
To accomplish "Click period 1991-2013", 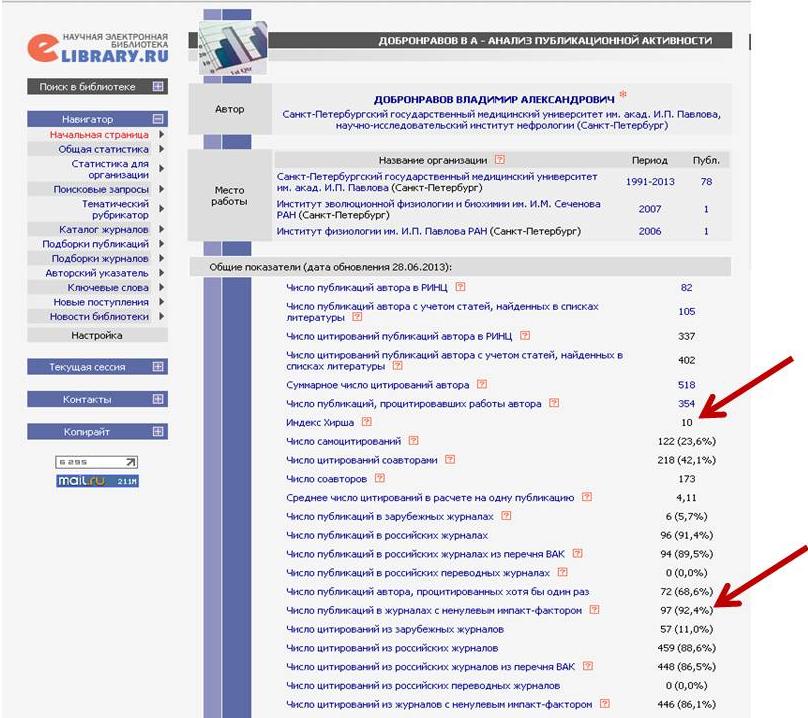I will point(650,182).
